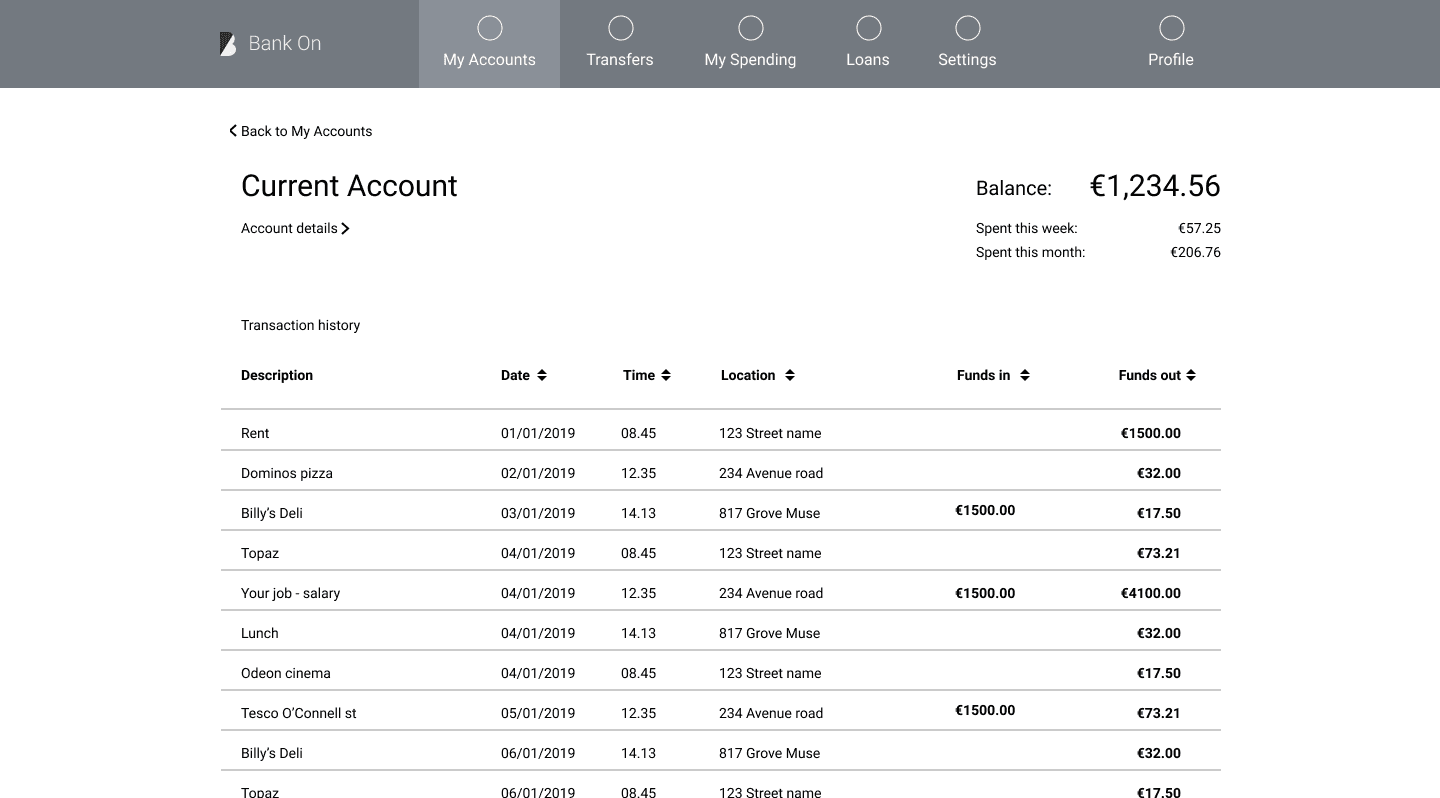Select the Dominos pizza transaction
1440x798 pixels.
click(x=287, y=473)
